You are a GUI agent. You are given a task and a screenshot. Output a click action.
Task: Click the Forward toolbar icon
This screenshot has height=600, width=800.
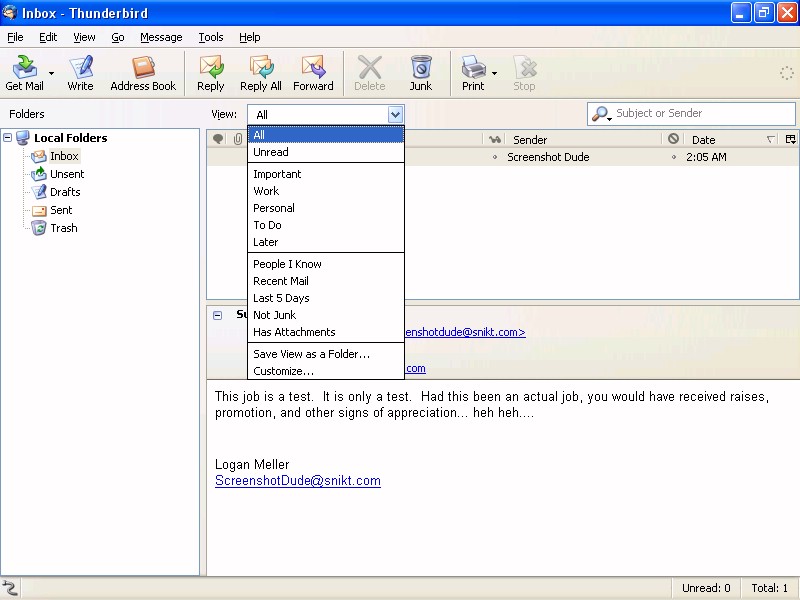313,73
